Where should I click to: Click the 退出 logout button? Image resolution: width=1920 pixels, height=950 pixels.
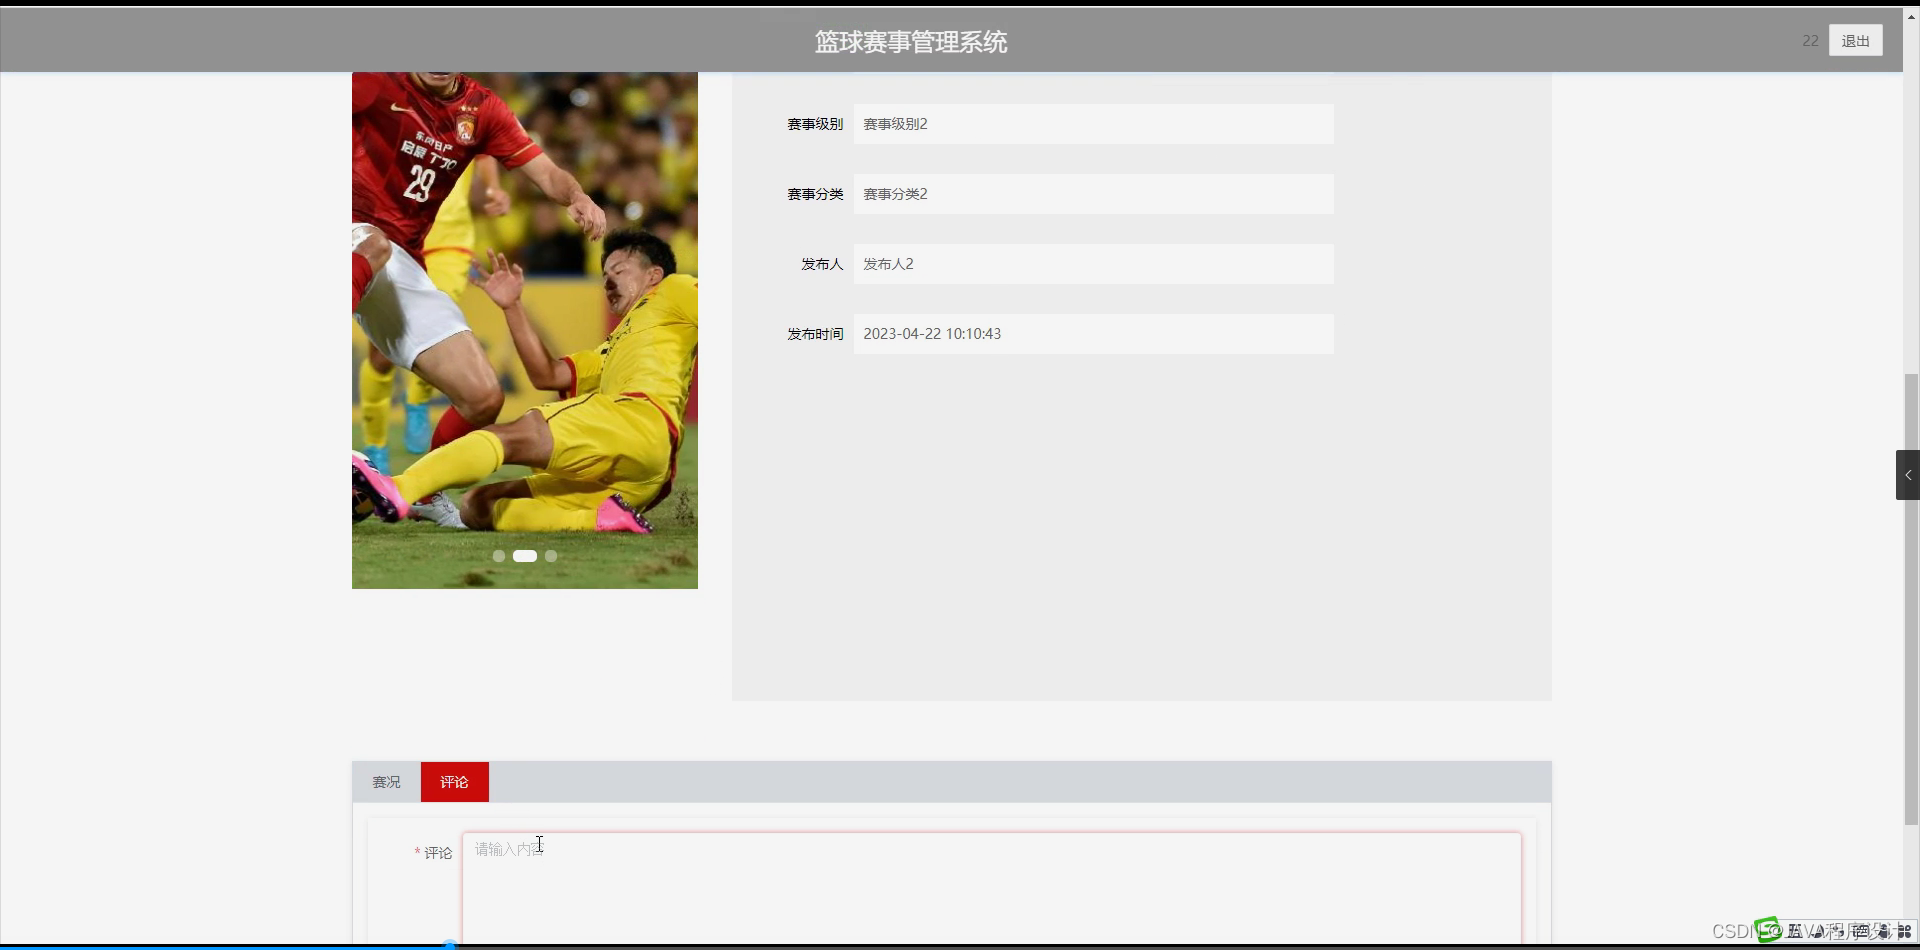pyautogui.click(x=1855, y=41)
